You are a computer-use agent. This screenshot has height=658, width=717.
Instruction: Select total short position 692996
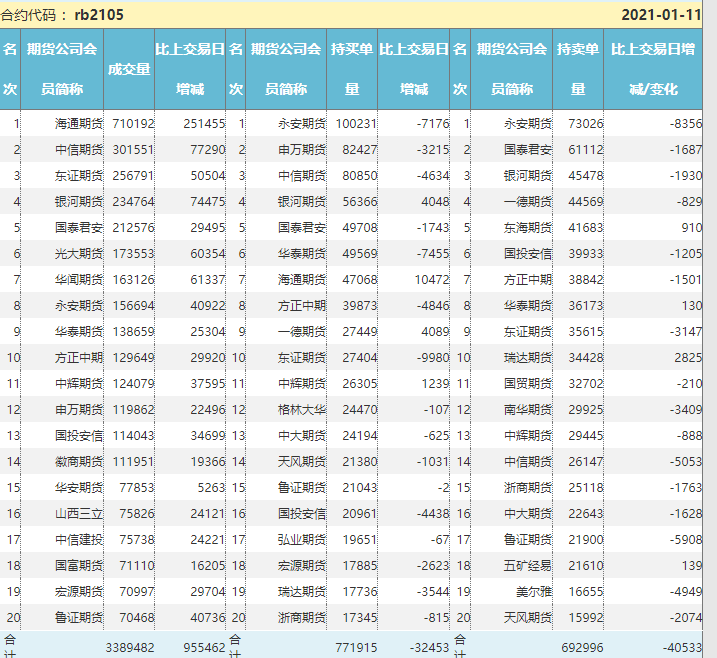(x=582, y=648)
